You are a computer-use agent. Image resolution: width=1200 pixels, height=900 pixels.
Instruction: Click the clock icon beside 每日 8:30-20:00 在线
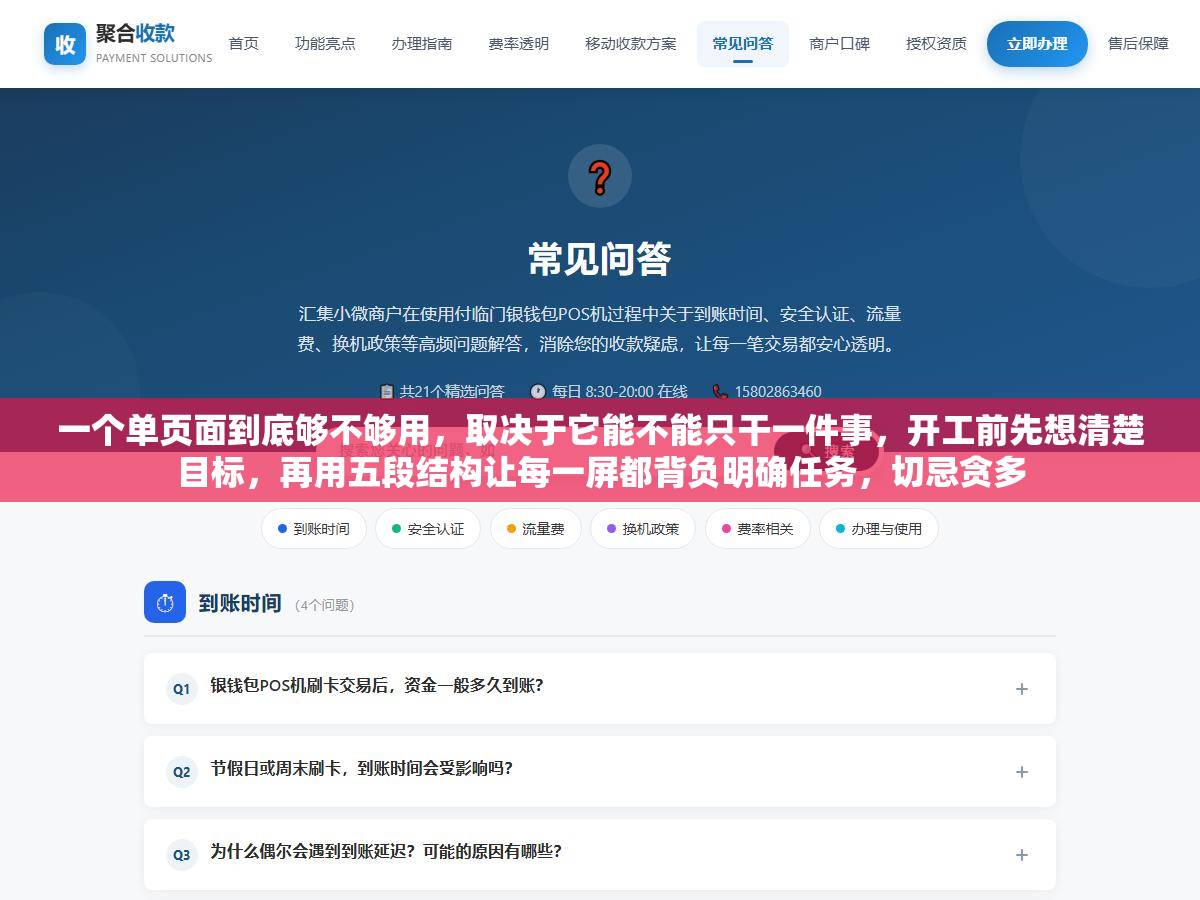(x=538, y=392)
